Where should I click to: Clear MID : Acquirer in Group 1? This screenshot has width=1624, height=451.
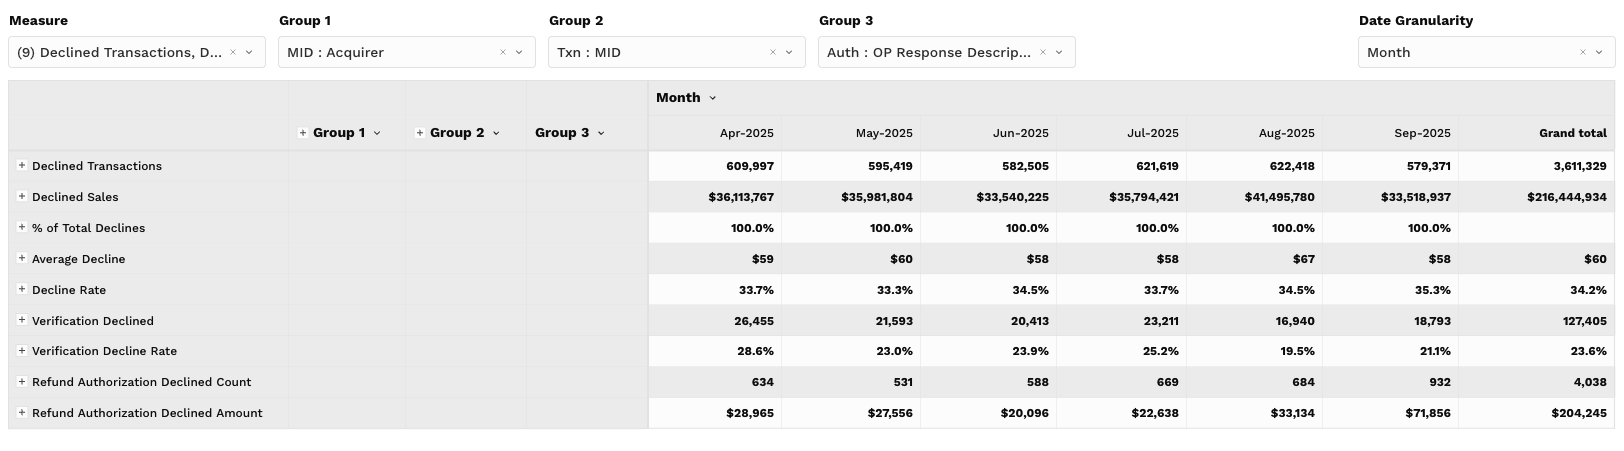pos(503,52)
